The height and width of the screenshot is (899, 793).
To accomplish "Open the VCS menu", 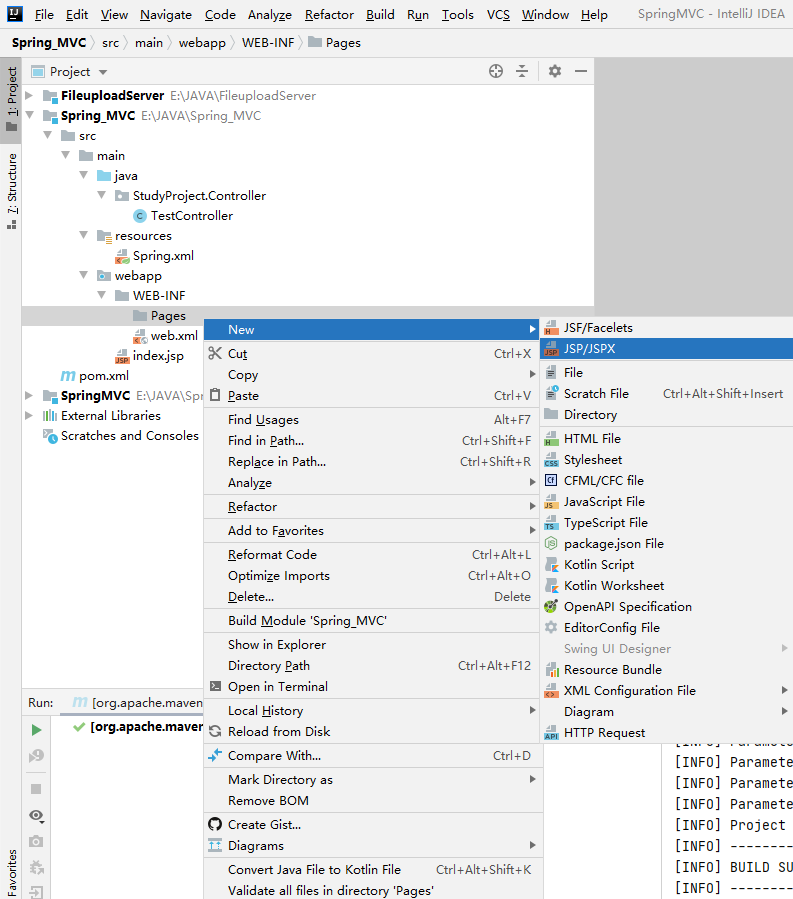I will (x=498, y=14).
